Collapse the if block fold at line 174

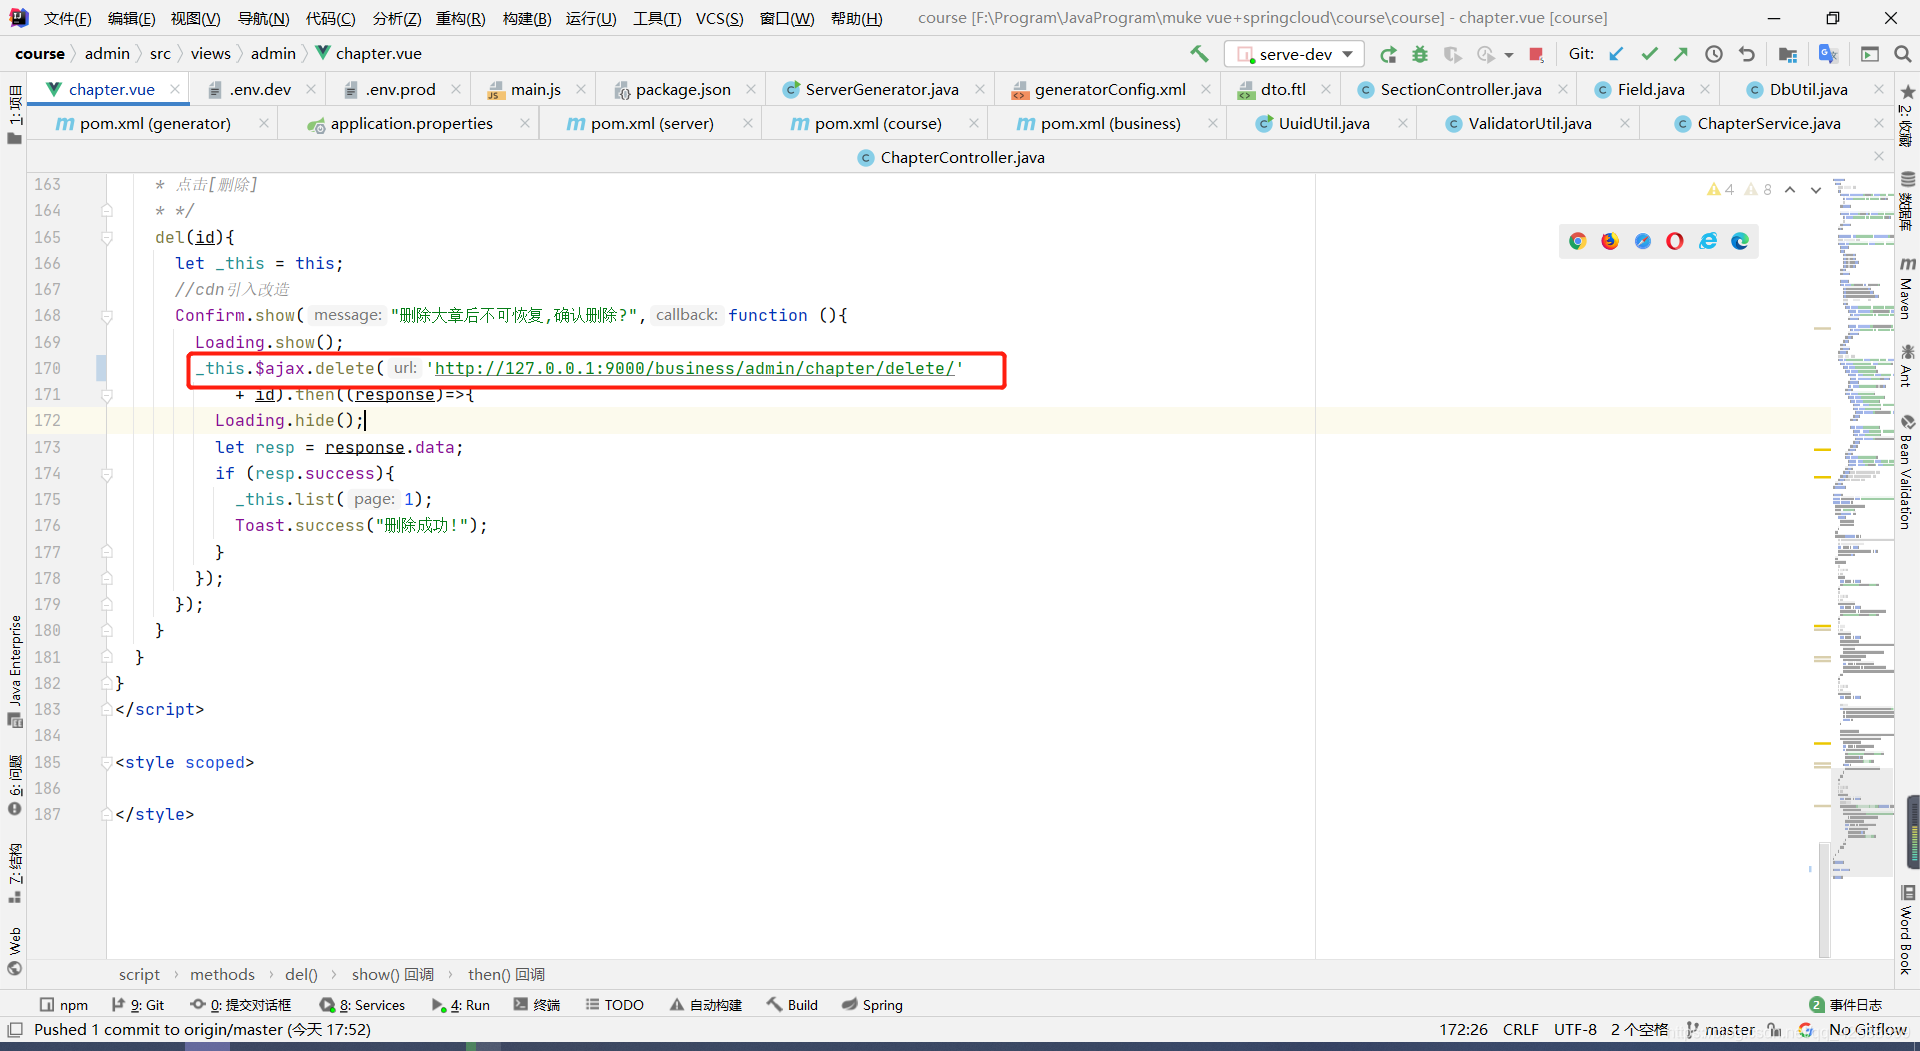pyautogui.click(x=106, y=474)
